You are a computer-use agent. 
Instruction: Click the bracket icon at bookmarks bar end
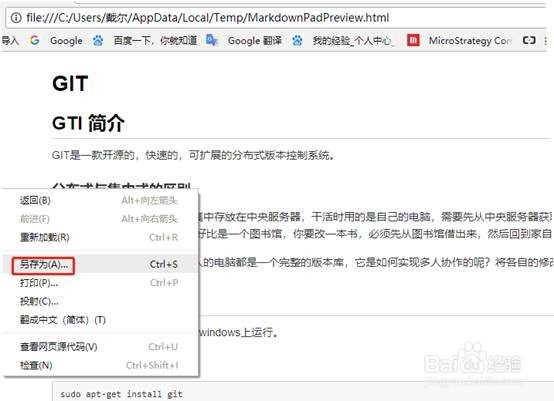(529, 40)
